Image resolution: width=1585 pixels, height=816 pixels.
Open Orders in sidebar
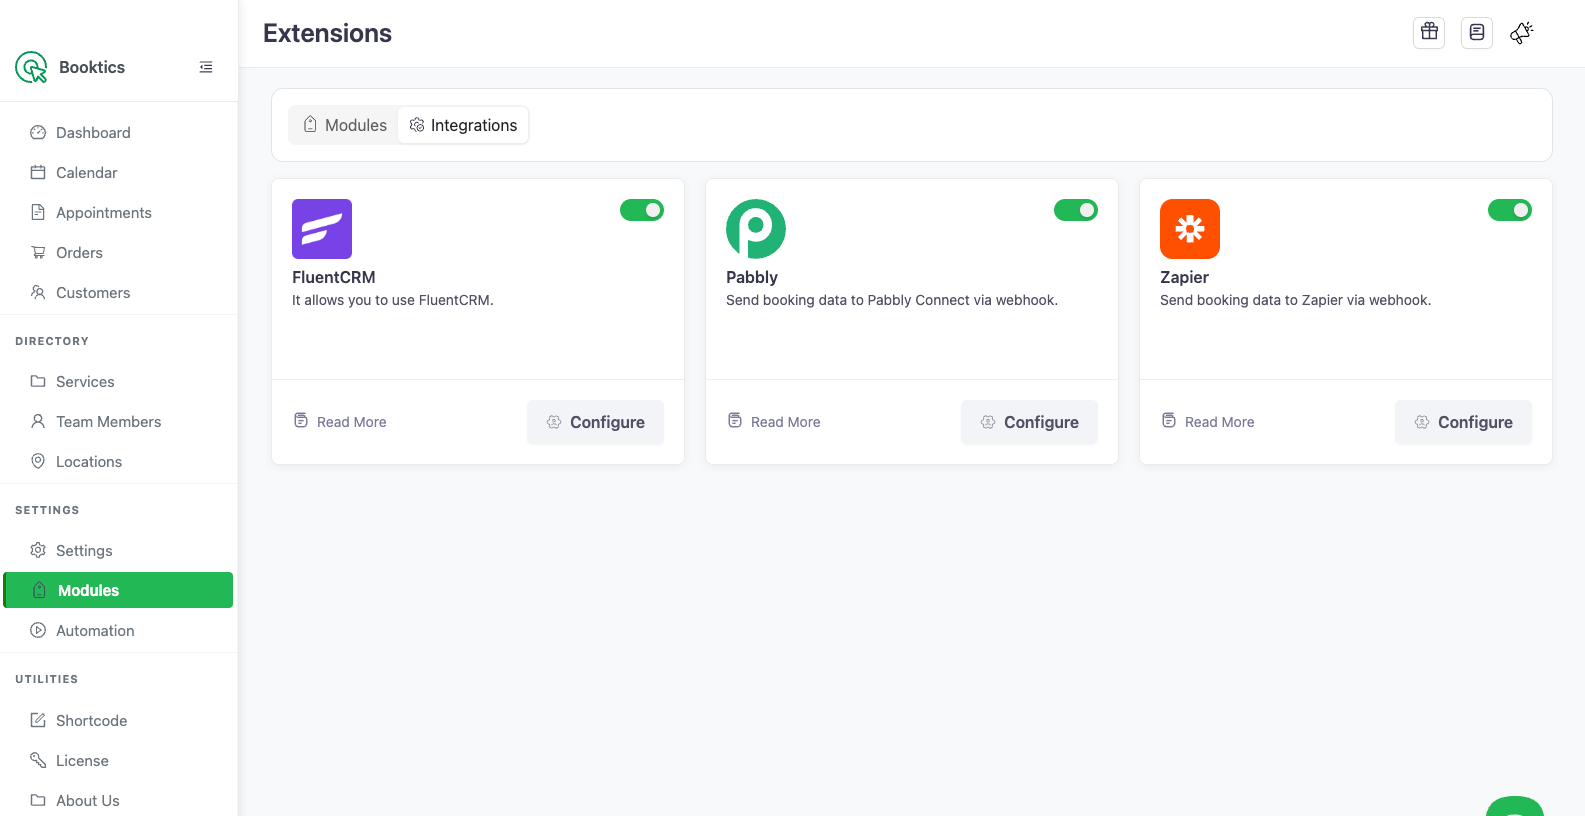118,252
